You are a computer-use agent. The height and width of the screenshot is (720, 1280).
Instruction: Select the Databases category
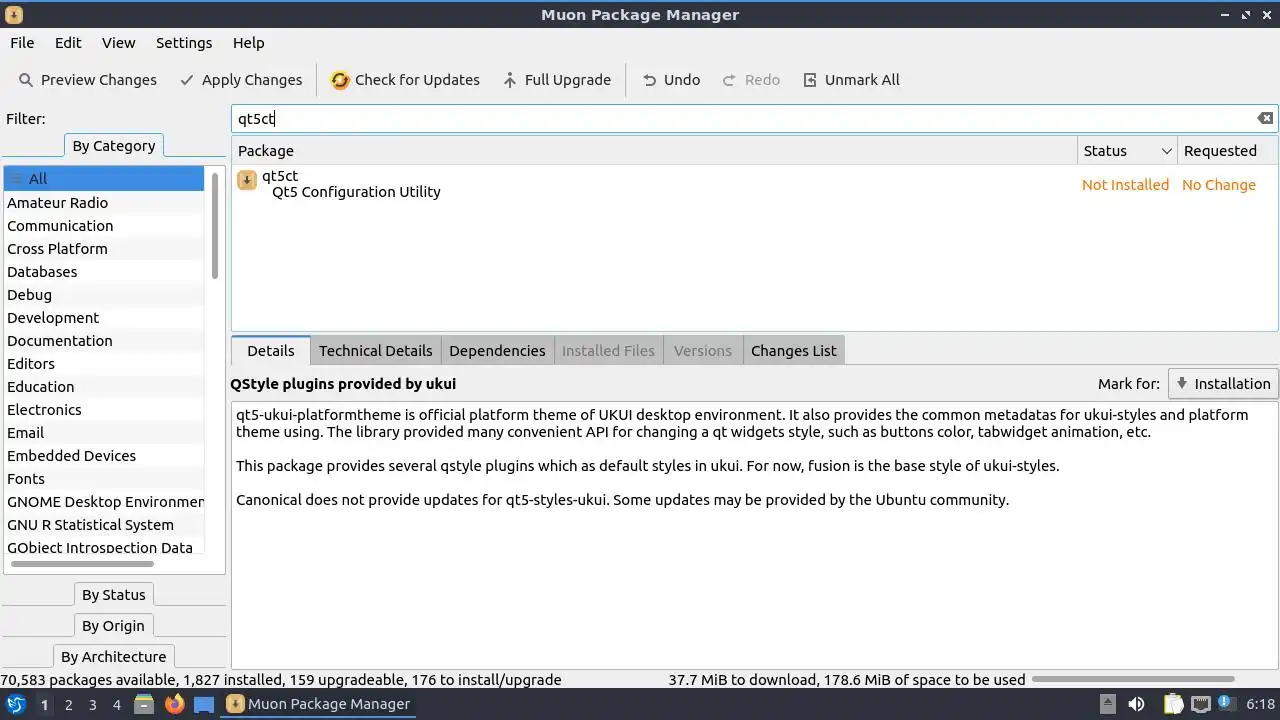click(104, 272)
